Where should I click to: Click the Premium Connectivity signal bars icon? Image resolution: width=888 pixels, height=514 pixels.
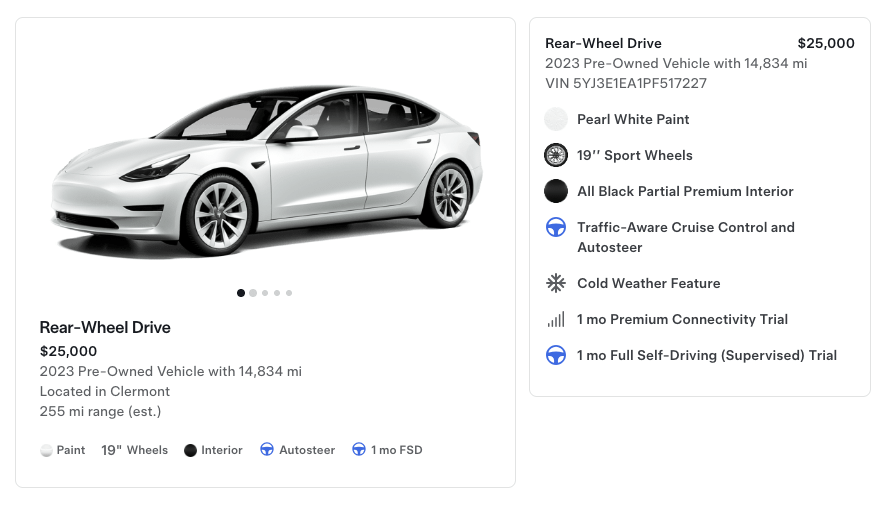pos(556,320)
